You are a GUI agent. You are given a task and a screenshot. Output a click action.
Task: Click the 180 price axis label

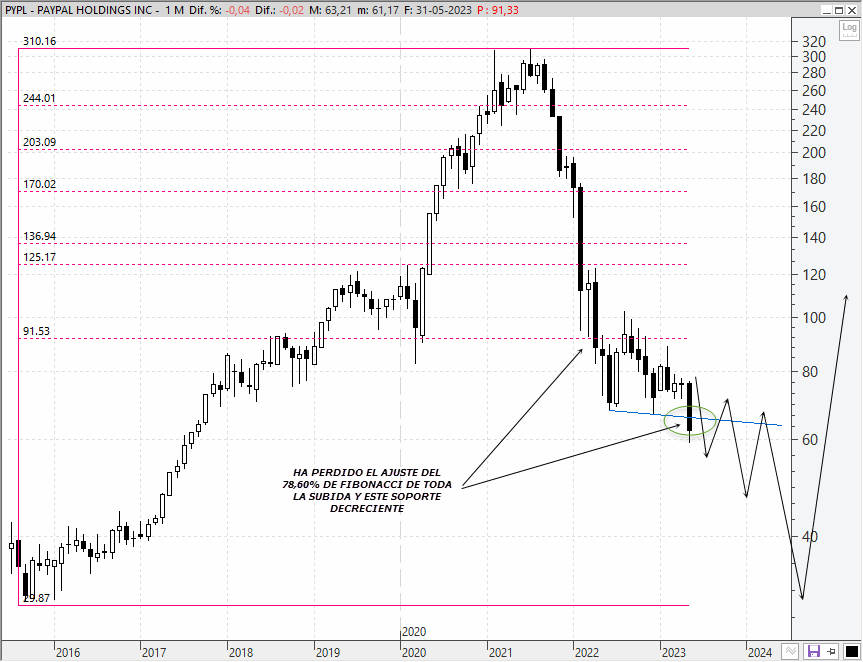[x=815, y=179]
